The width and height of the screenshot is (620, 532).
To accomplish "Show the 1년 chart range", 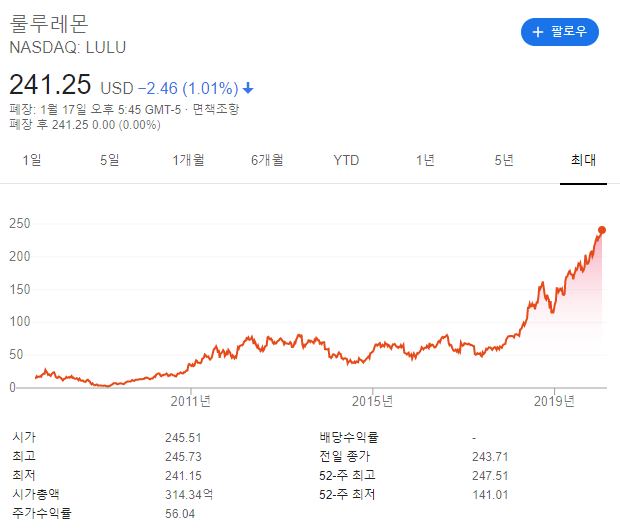I will pyautogui.click(x=425, y=160).
